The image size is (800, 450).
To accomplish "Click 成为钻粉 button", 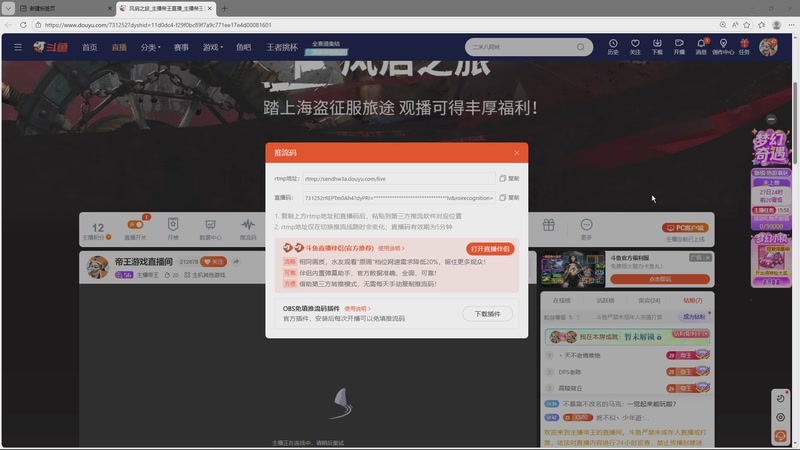I will click(x=693, y=317).
